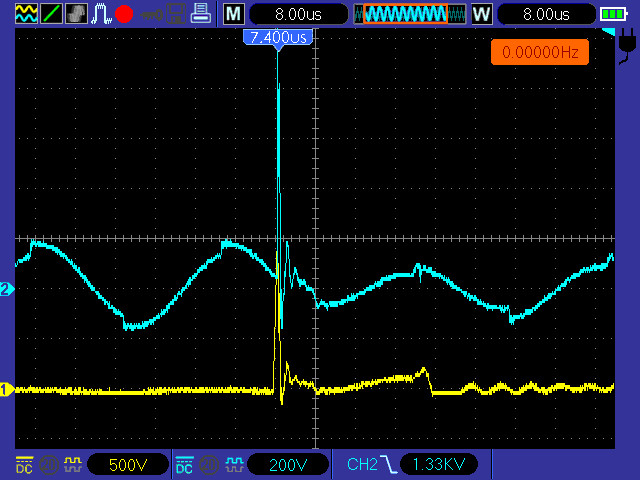
Task: Click the printer icon
Action: [x=200, y=14]
